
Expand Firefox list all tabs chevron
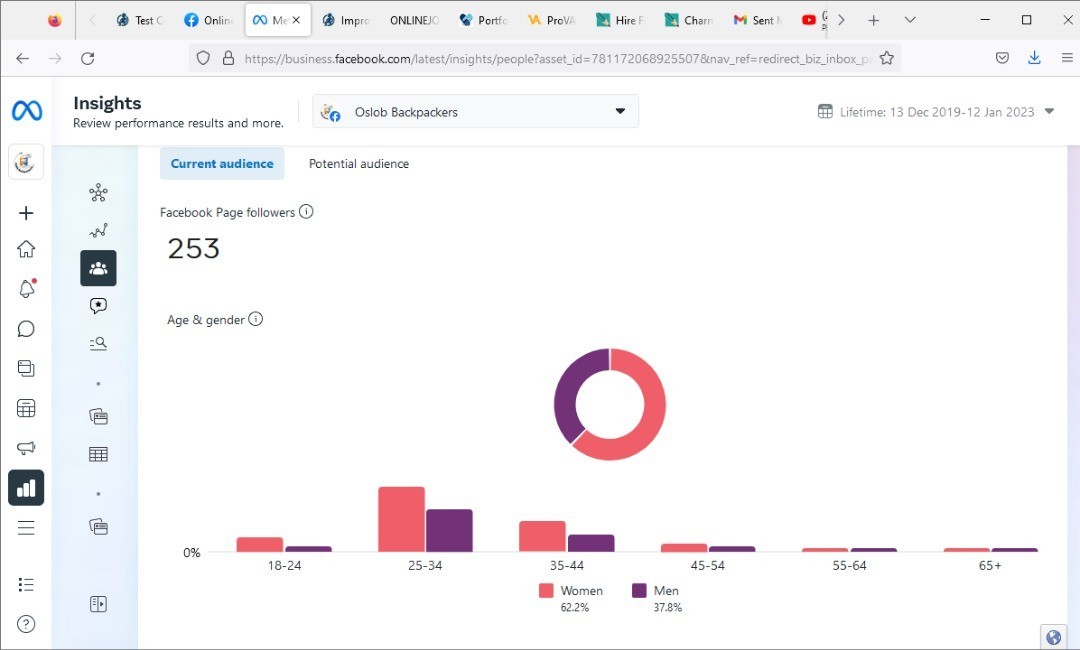coord(910,20)
